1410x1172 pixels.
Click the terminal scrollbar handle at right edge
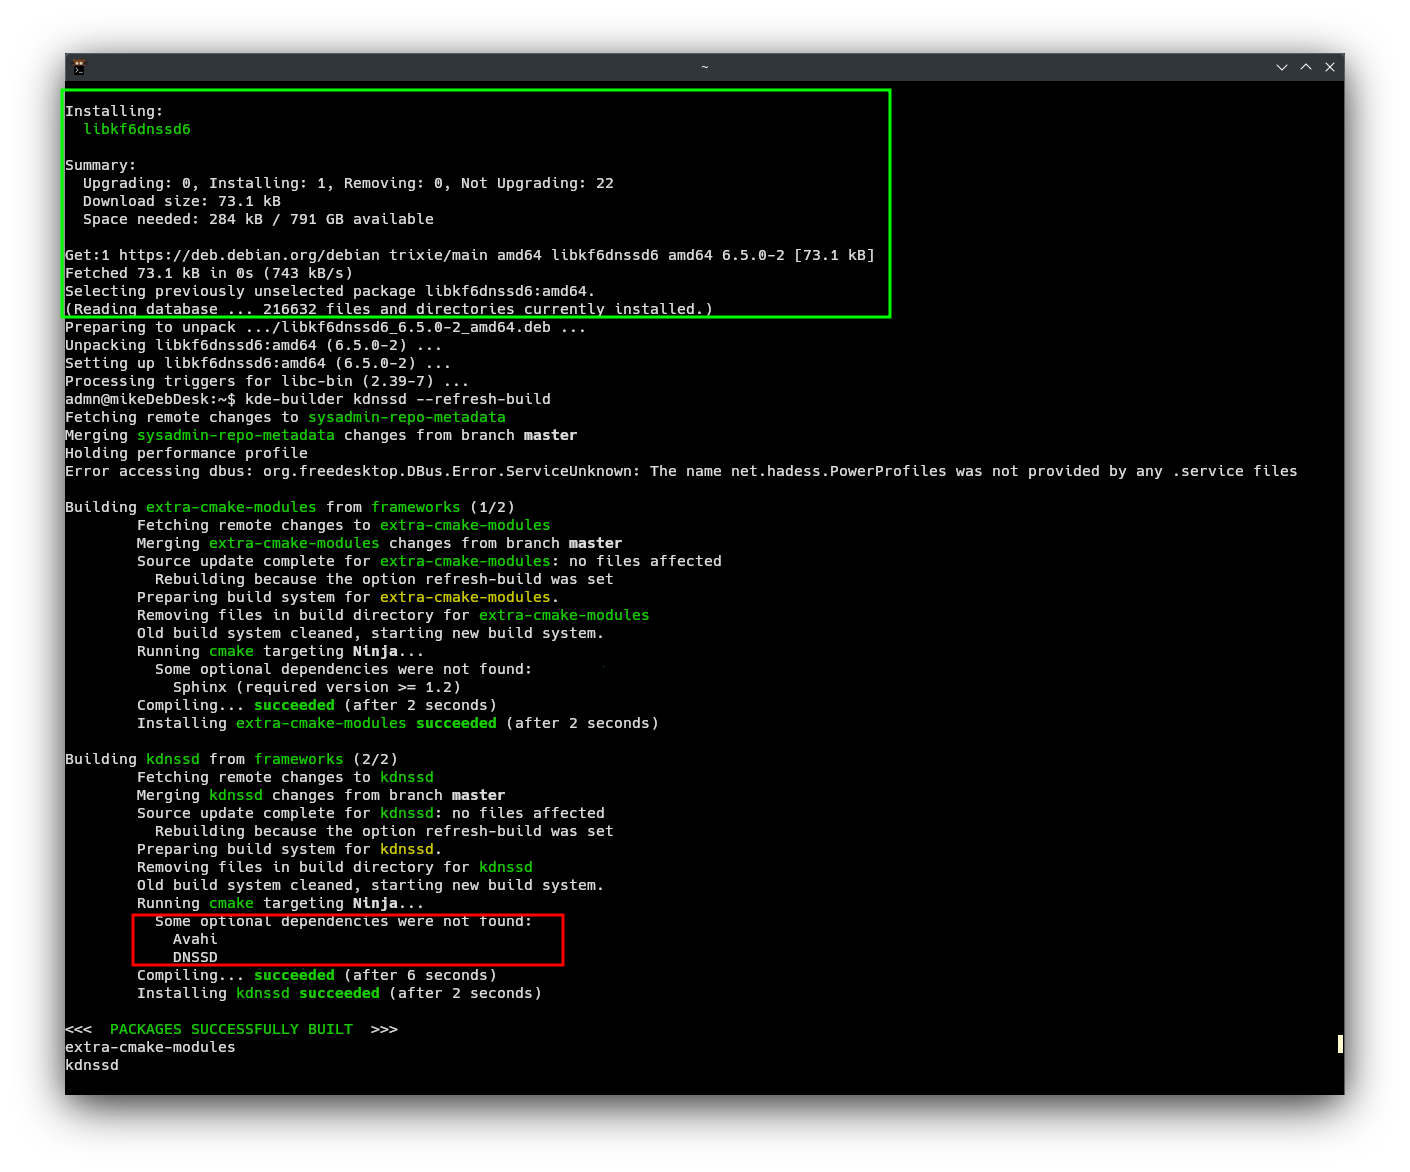1340,1044
